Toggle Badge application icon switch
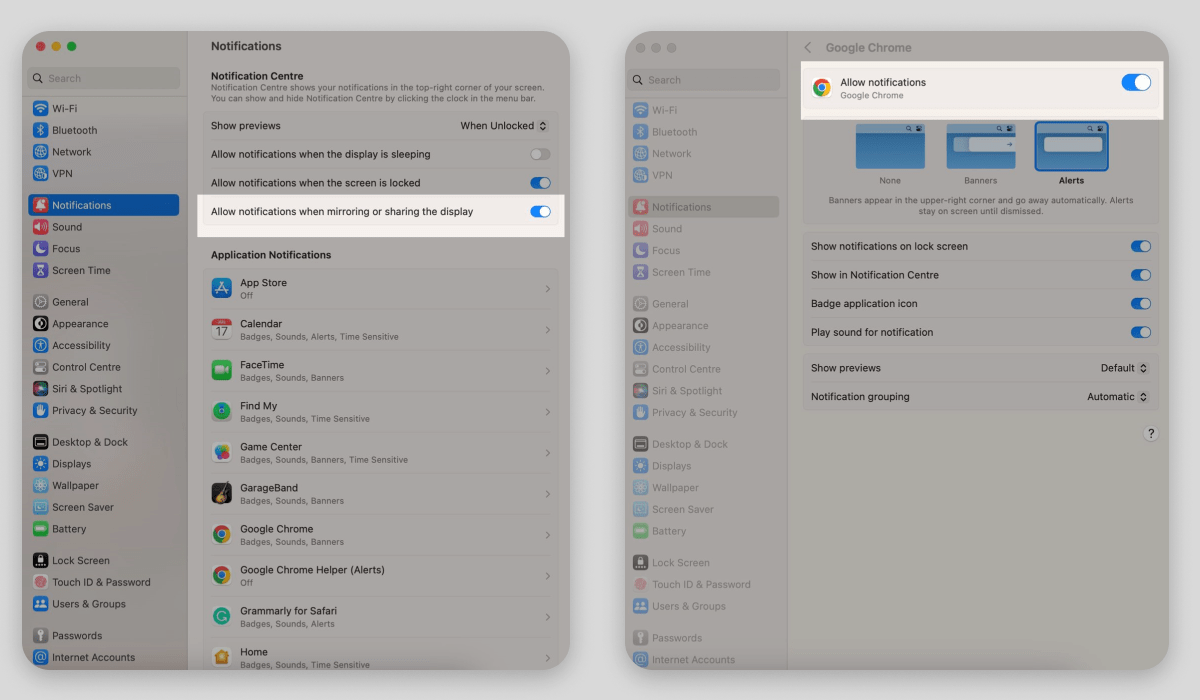Viewport: 1200px width, 700px height. pyautogui.click(x=1140, y=304)
